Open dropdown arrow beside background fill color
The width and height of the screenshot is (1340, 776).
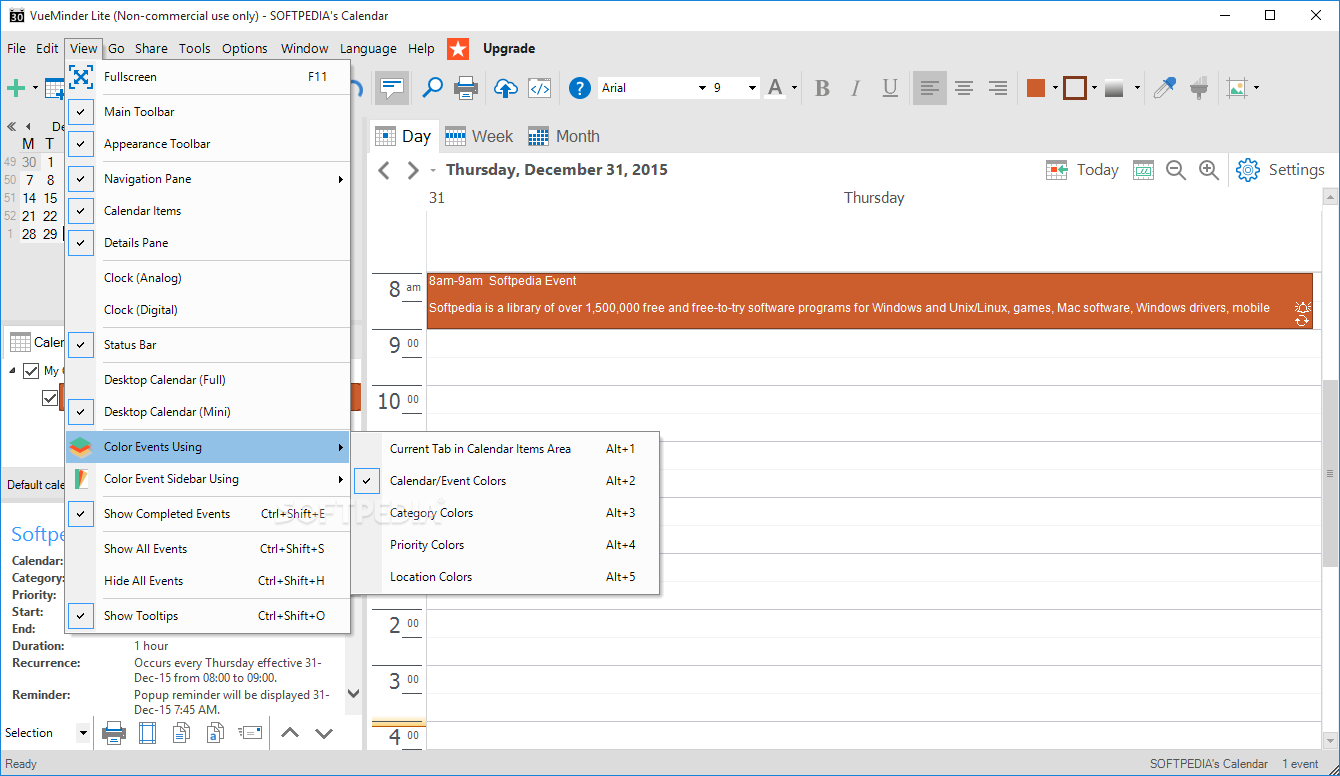pos(1055,88)
